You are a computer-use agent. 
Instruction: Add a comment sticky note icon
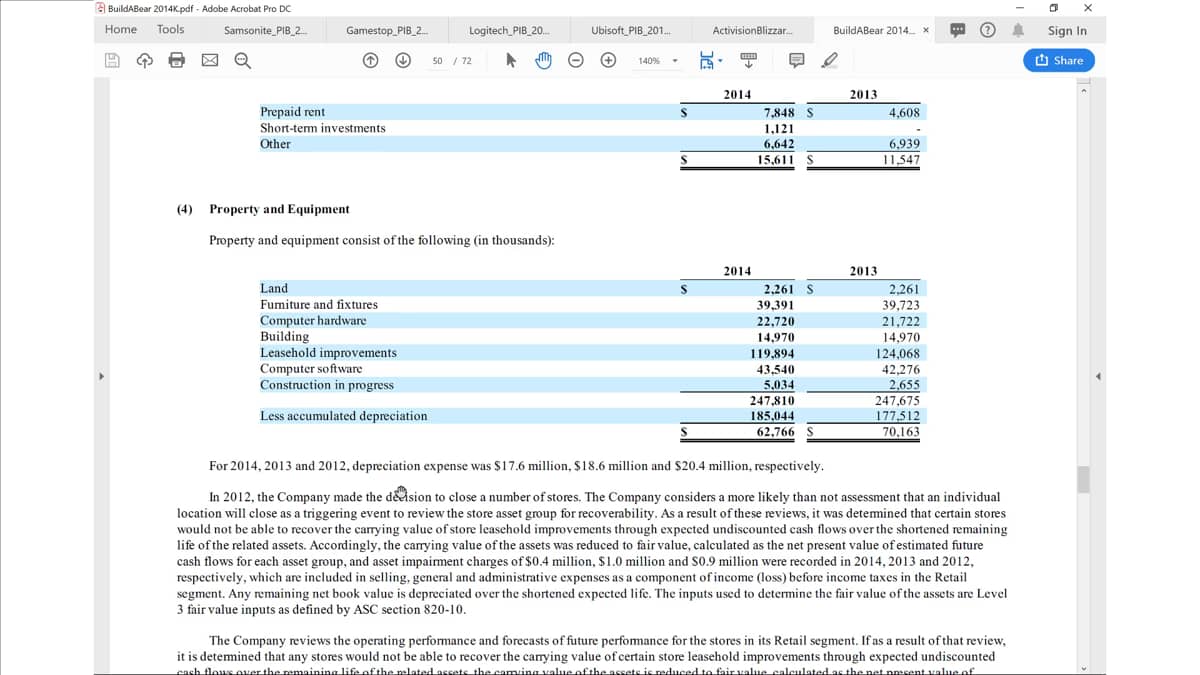pyautogui.click(x=797, y=61)
